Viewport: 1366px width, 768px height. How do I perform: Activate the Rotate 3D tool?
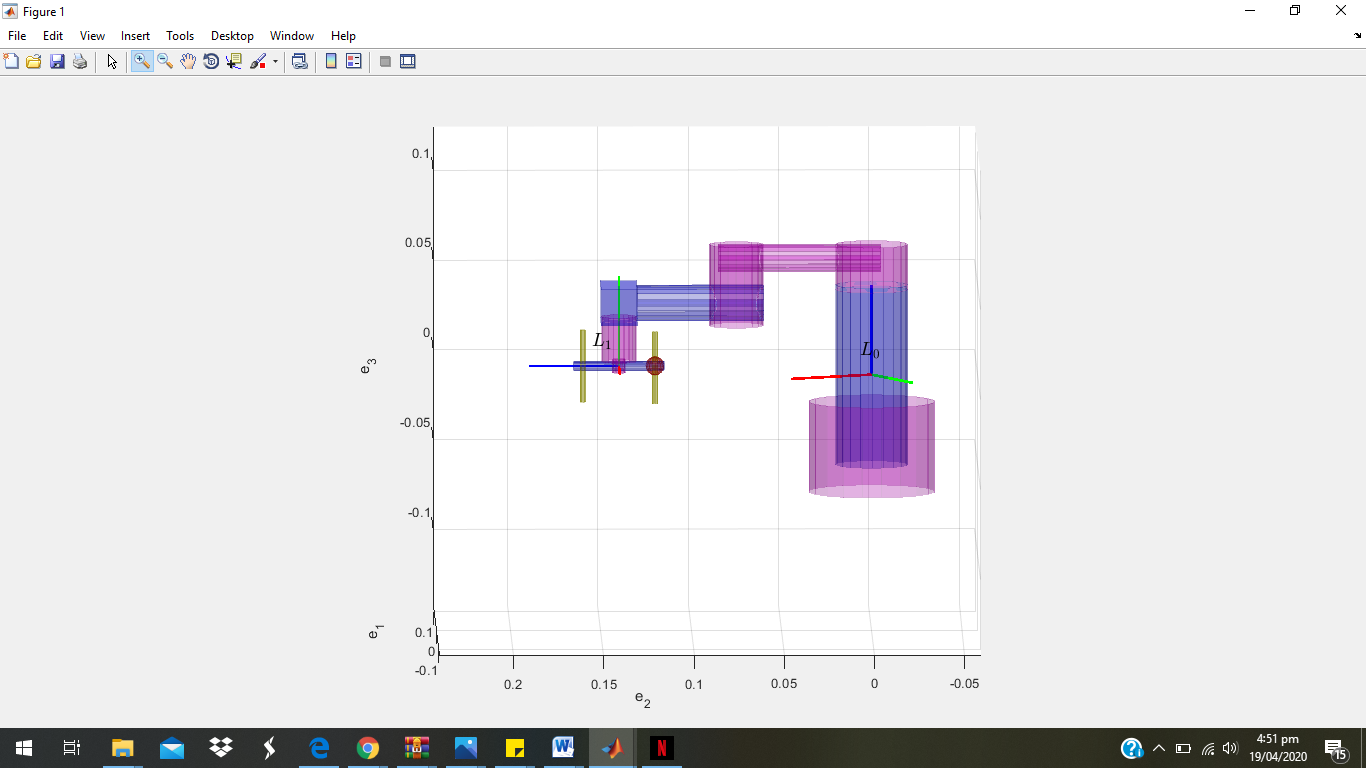(211, 61)
